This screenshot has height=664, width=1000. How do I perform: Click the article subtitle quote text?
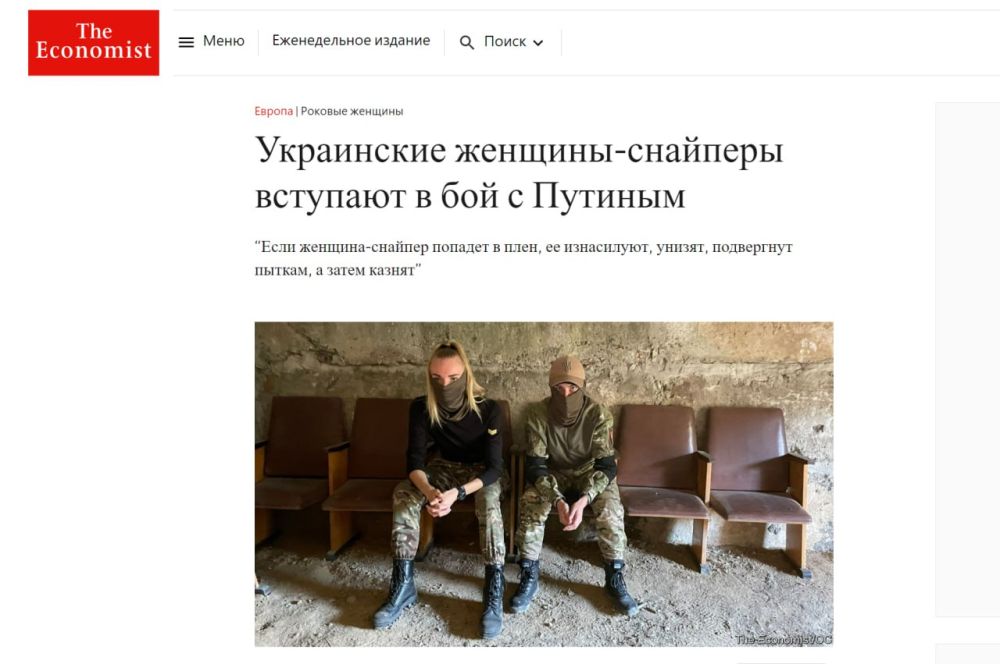pyautogui.click(x=524, y=258)
